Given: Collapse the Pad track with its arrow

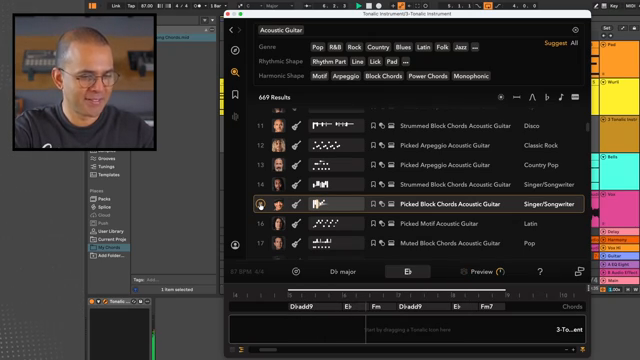Looking at the screenshot, I should tap(603, 44).
